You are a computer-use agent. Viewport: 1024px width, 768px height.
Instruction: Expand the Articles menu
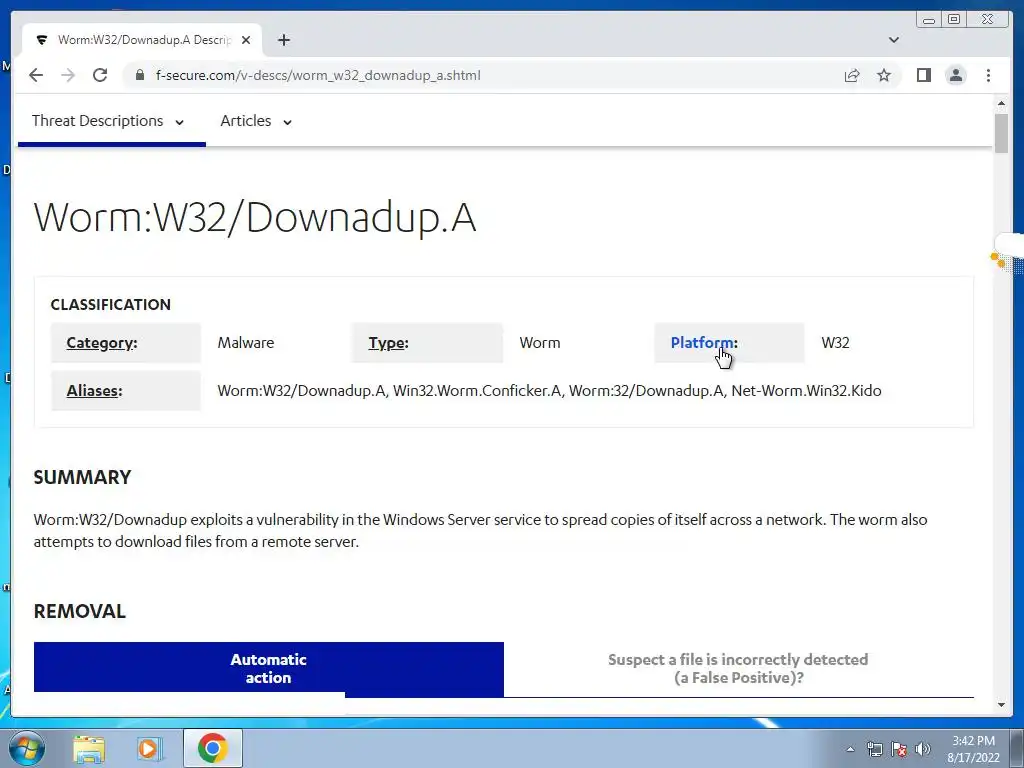click(256, 121)
